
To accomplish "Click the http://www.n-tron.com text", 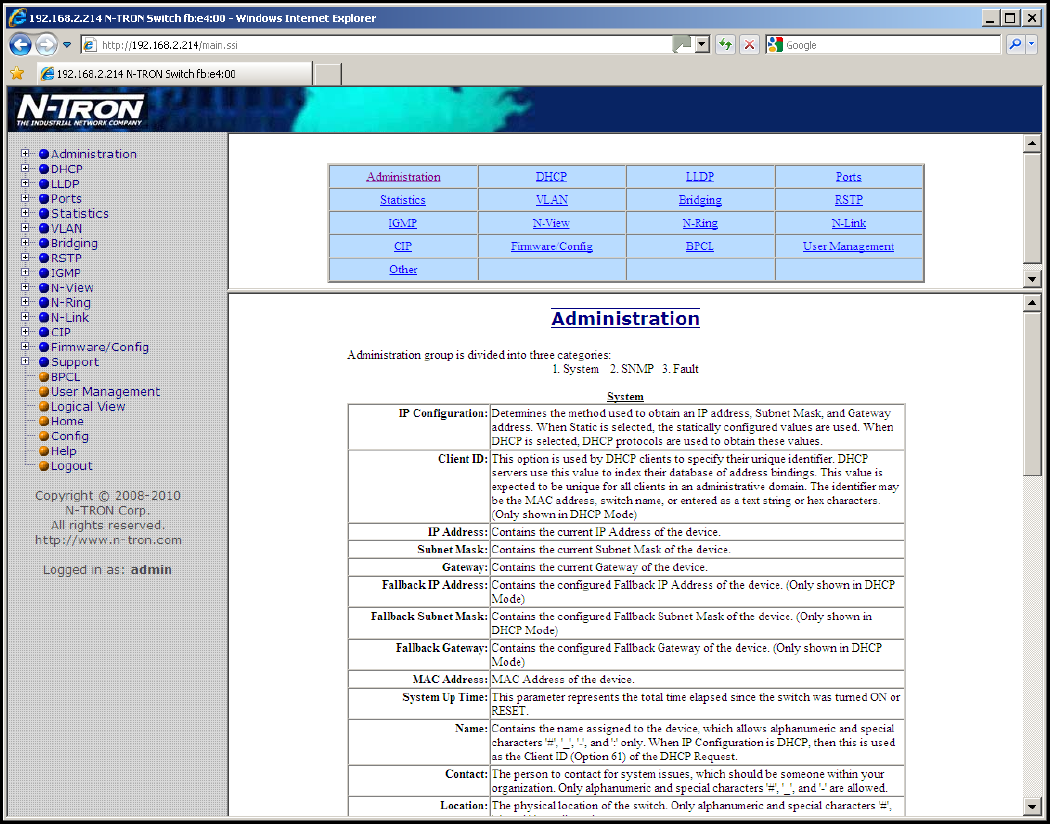I will coord(108,540).
